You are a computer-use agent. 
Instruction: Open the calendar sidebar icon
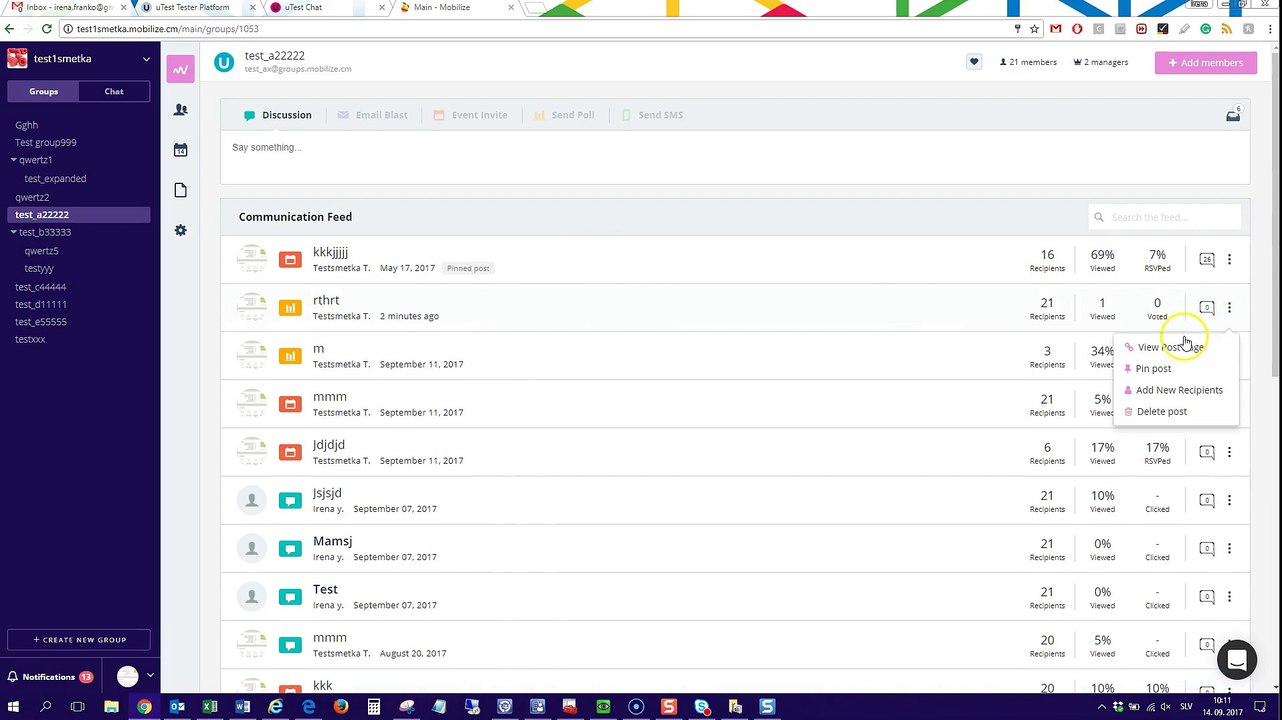180,150
